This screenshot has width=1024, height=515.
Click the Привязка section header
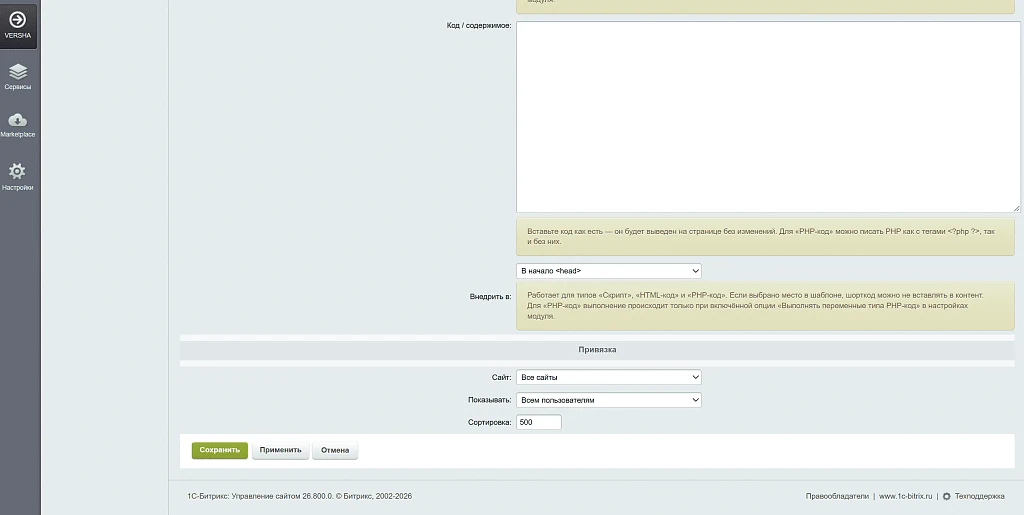click(x=597, y=350)
